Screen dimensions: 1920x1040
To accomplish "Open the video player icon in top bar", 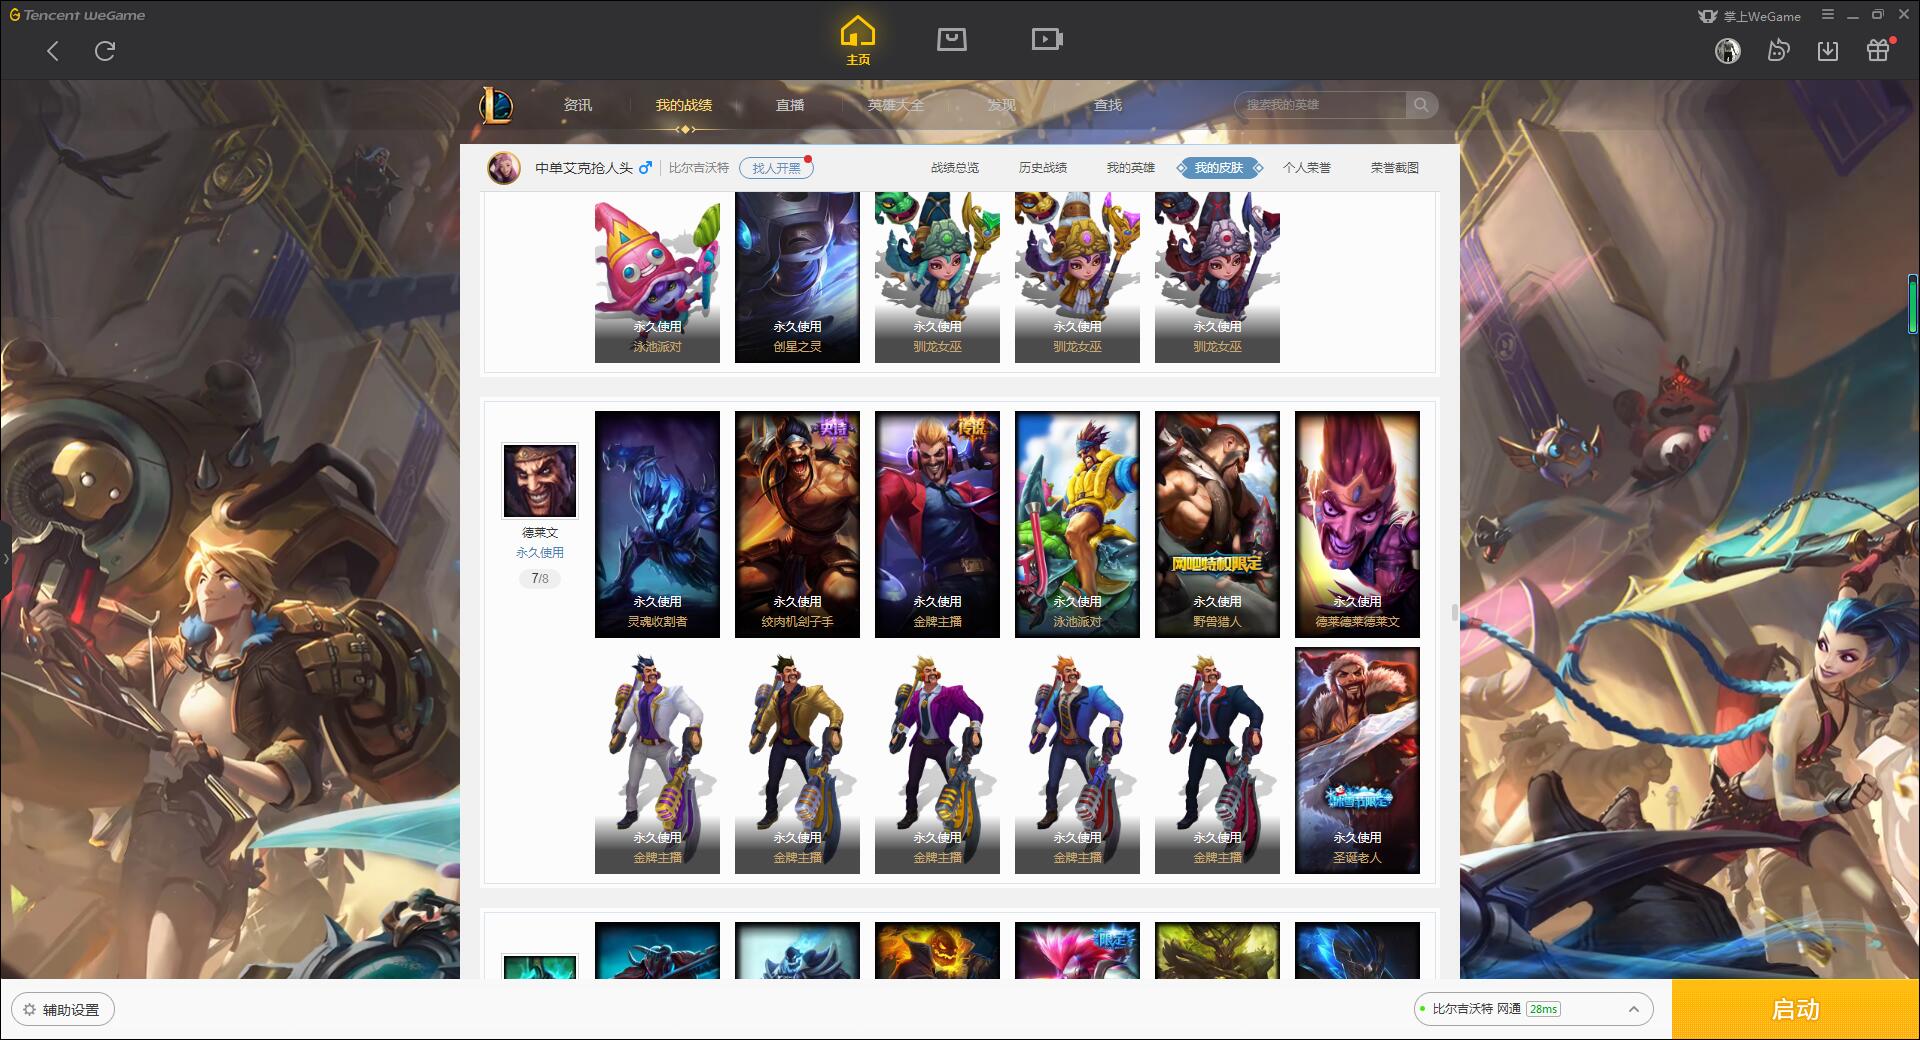I will [1047, 40].
